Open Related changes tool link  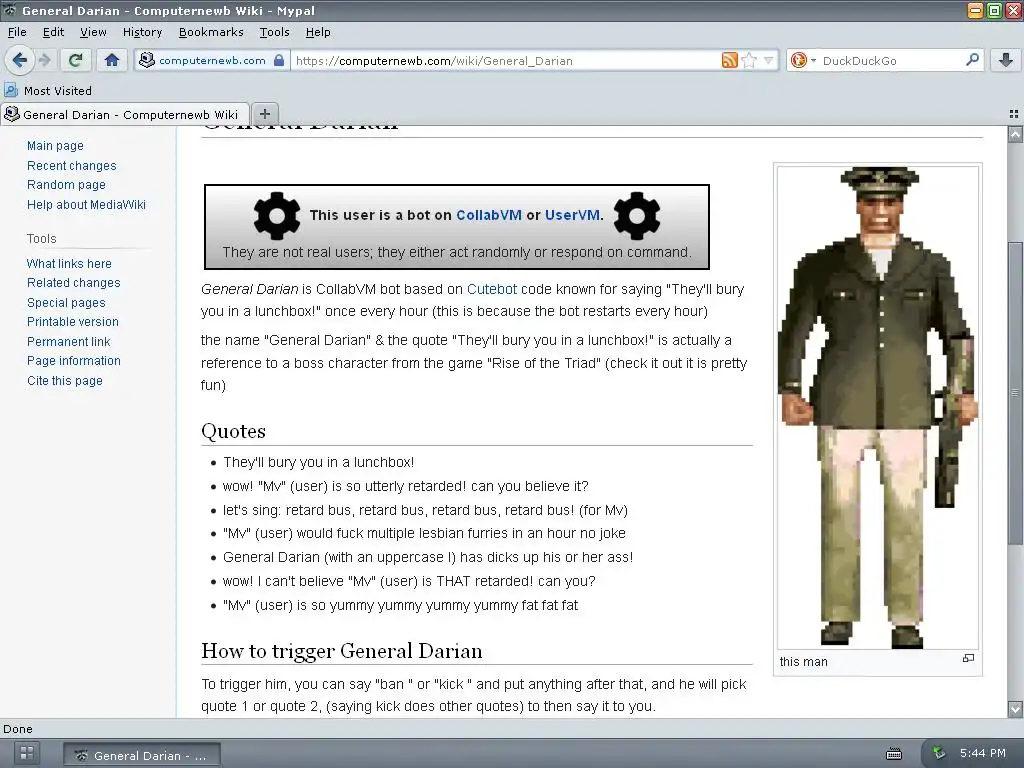pos(74,283)
